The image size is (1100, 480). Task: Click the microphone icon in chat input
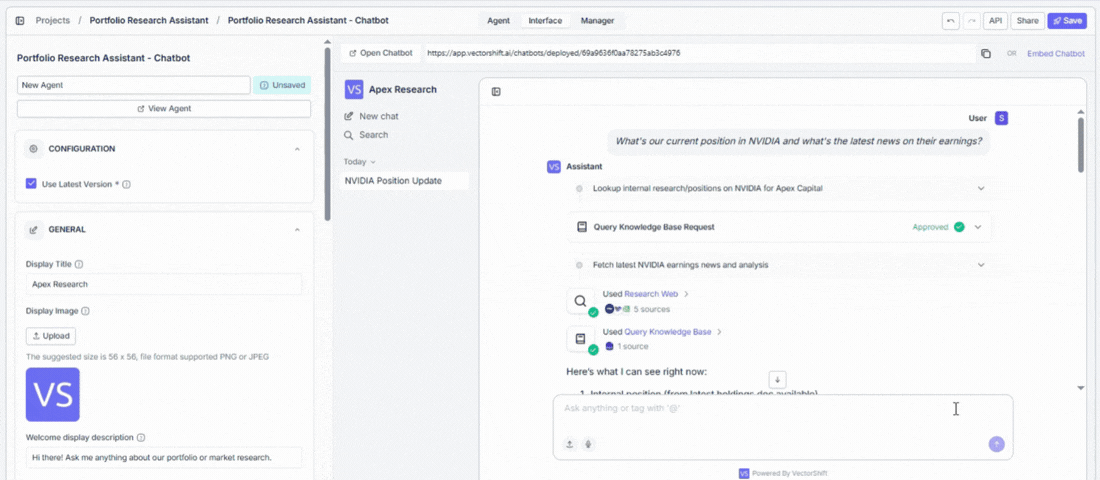coord(589,444)
